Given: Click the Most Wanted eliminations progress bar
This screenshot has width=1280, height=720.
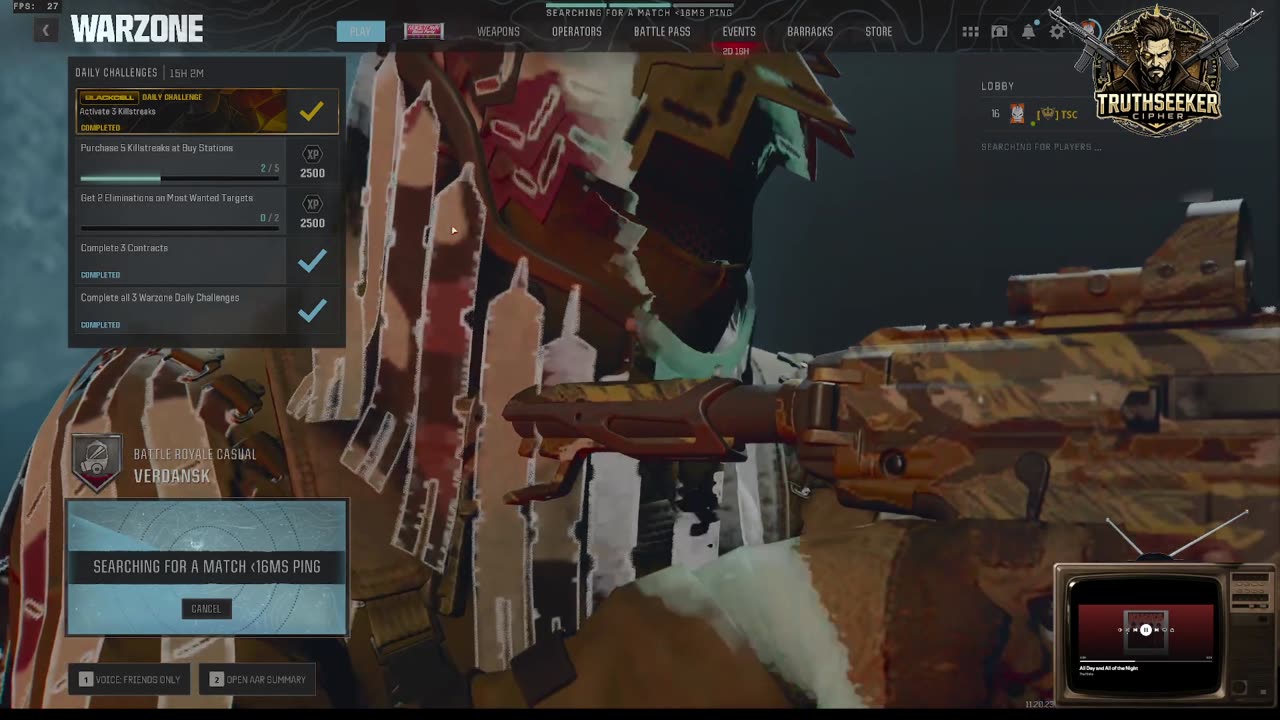Looking at the screenshot, I should point(180,229).
